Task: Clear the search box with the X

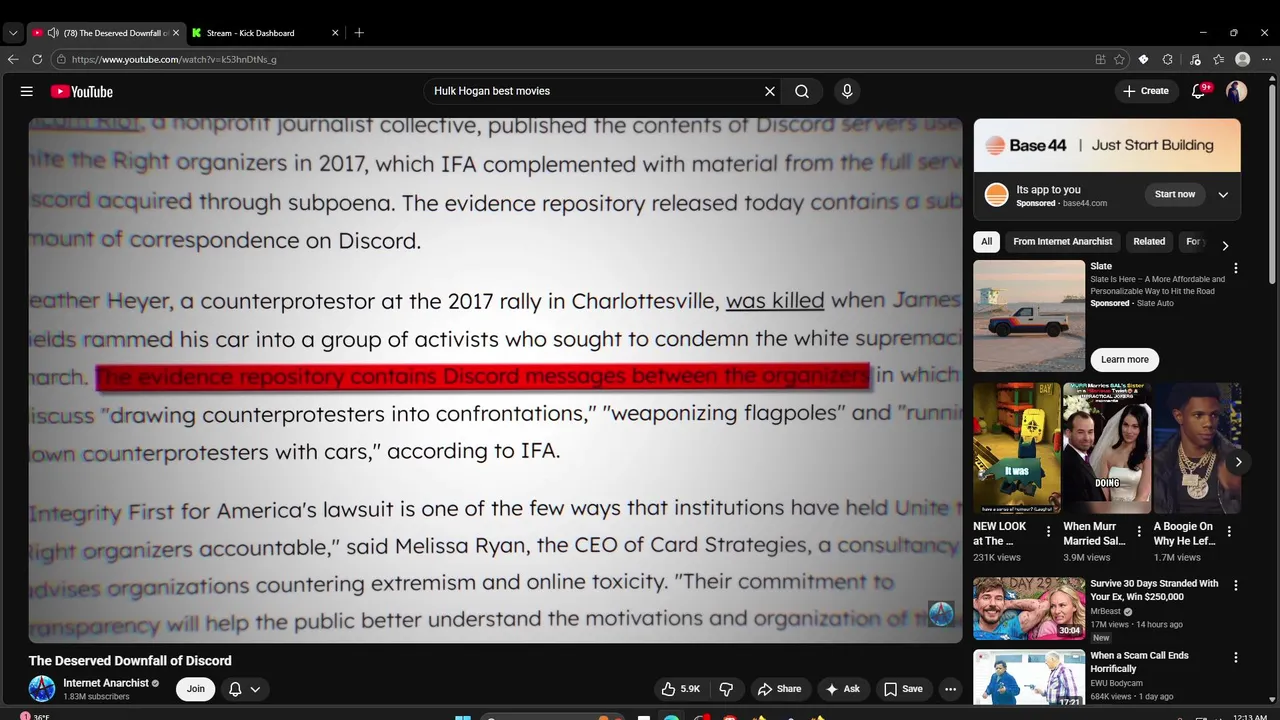Action: tap(770, 91)
